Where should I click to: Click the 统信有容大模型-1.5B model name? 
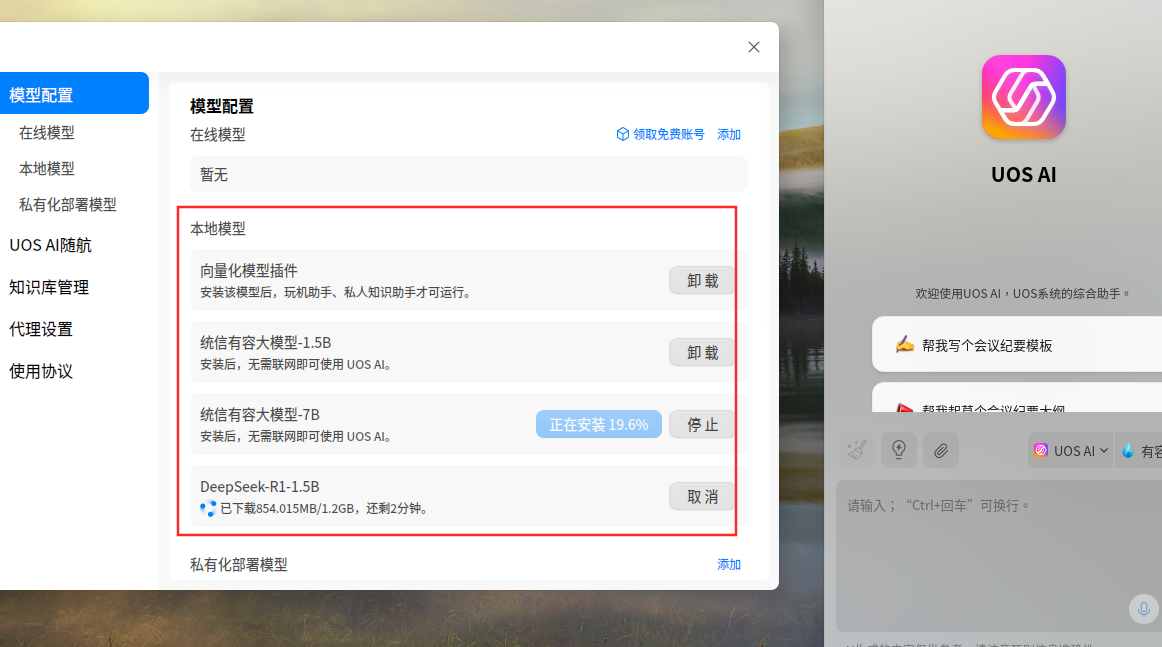pyautogui.click(x=265, y=343)
